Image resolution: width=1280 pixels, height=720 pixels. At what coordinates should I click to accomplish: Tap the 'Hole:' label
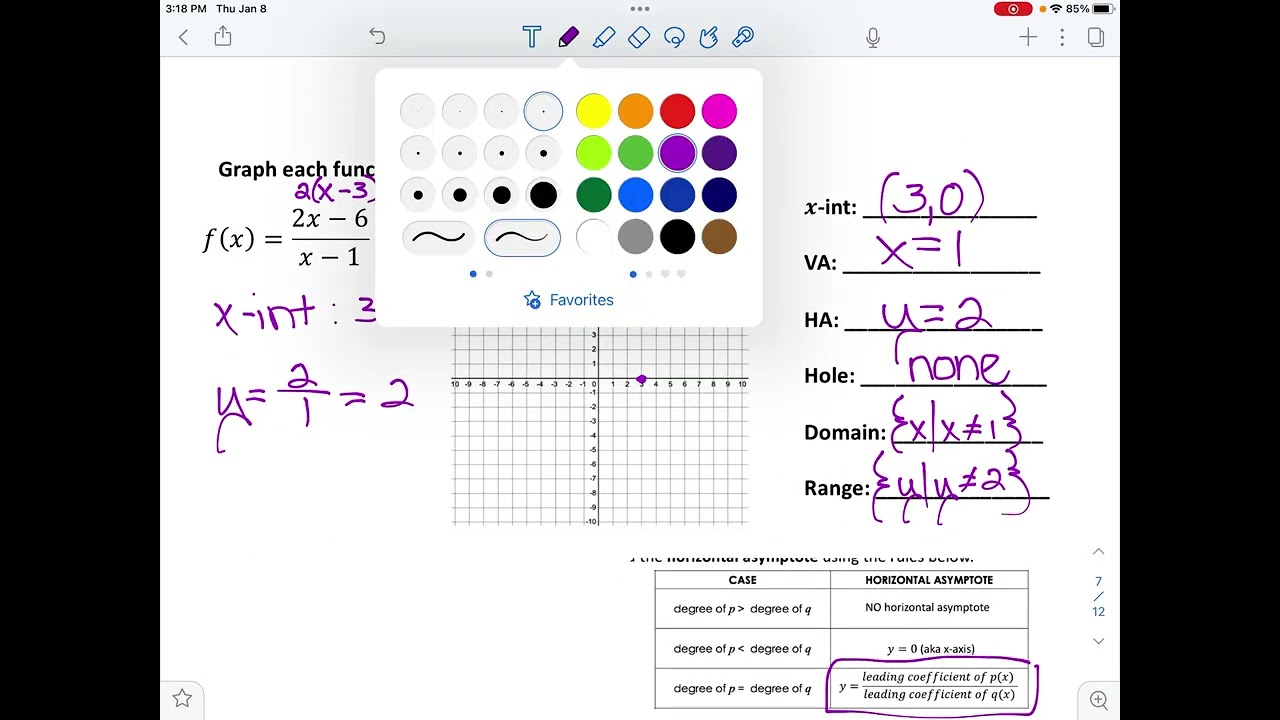[830, 376]
